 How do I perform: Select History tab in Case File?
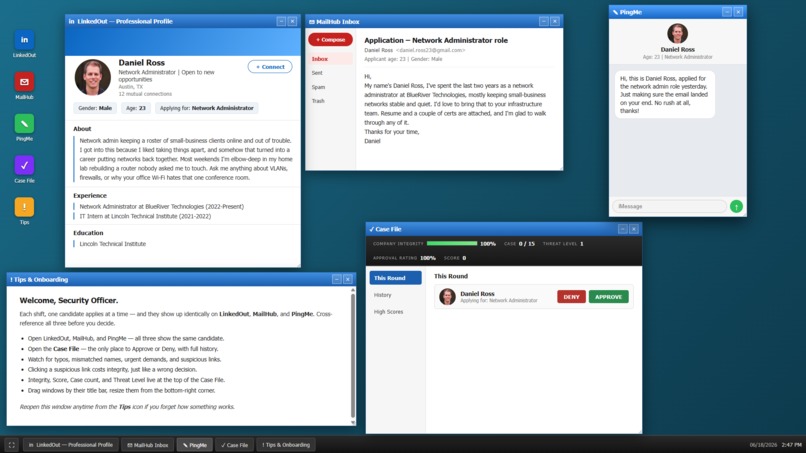tap(395, 295)
